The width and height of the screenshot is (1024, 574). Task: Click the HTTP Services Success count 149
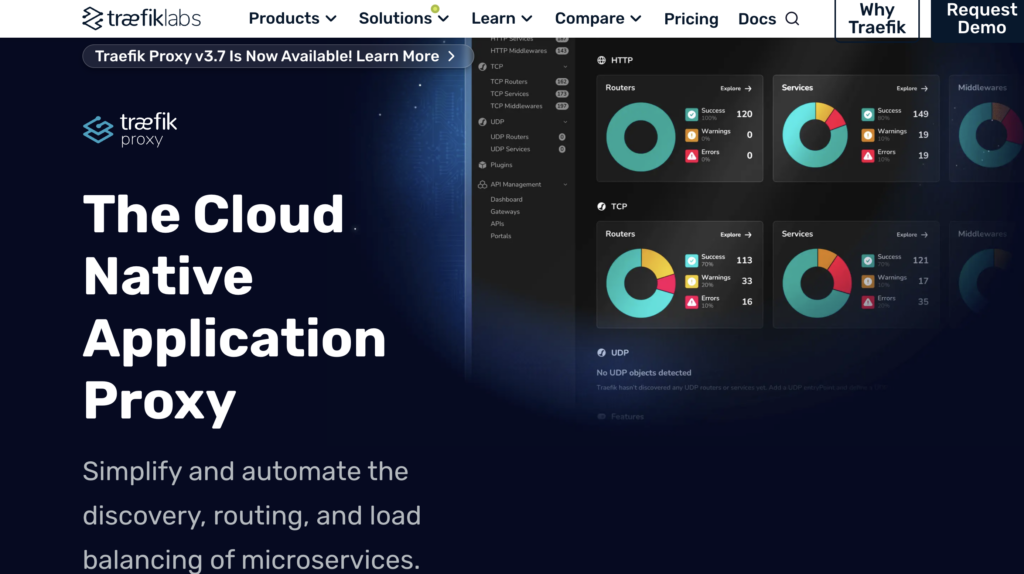click(920, 114)
